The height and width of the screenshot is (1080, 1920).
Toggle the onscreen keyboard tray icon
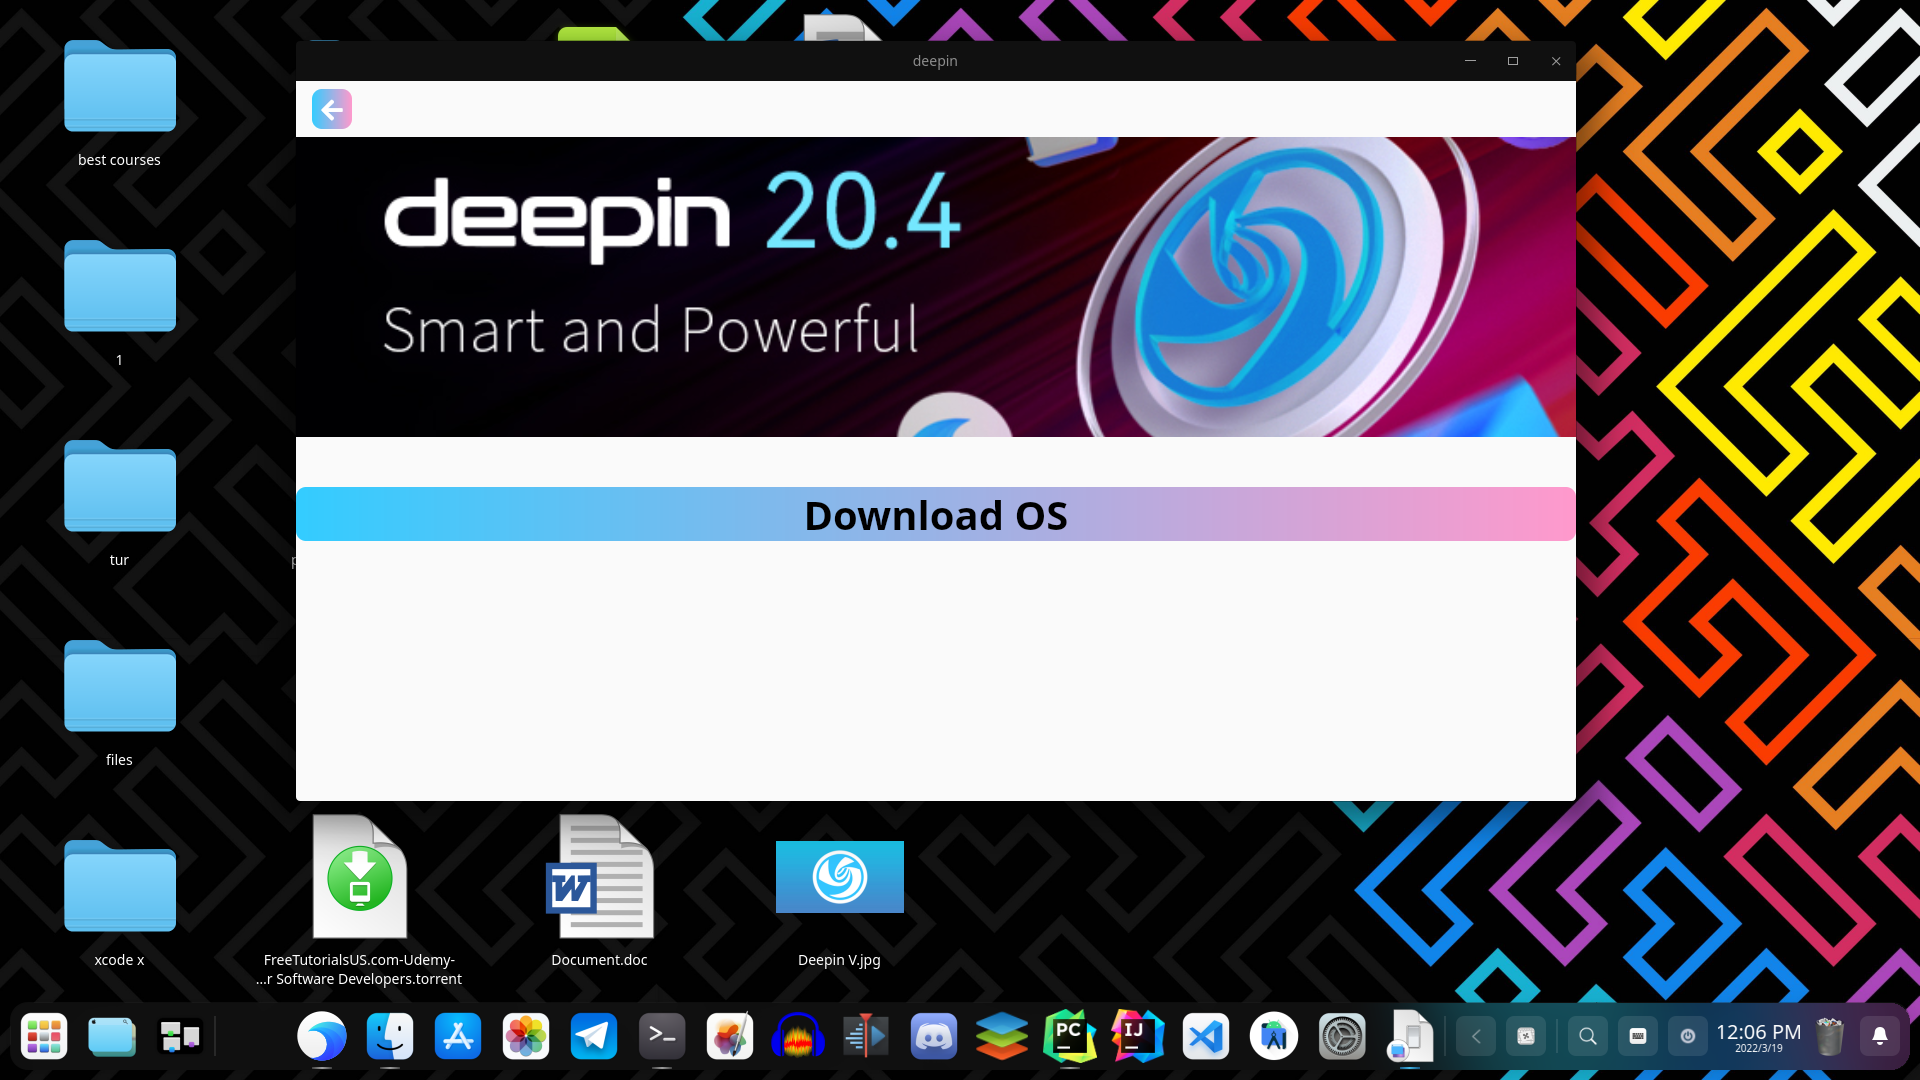(1638, 1037)
